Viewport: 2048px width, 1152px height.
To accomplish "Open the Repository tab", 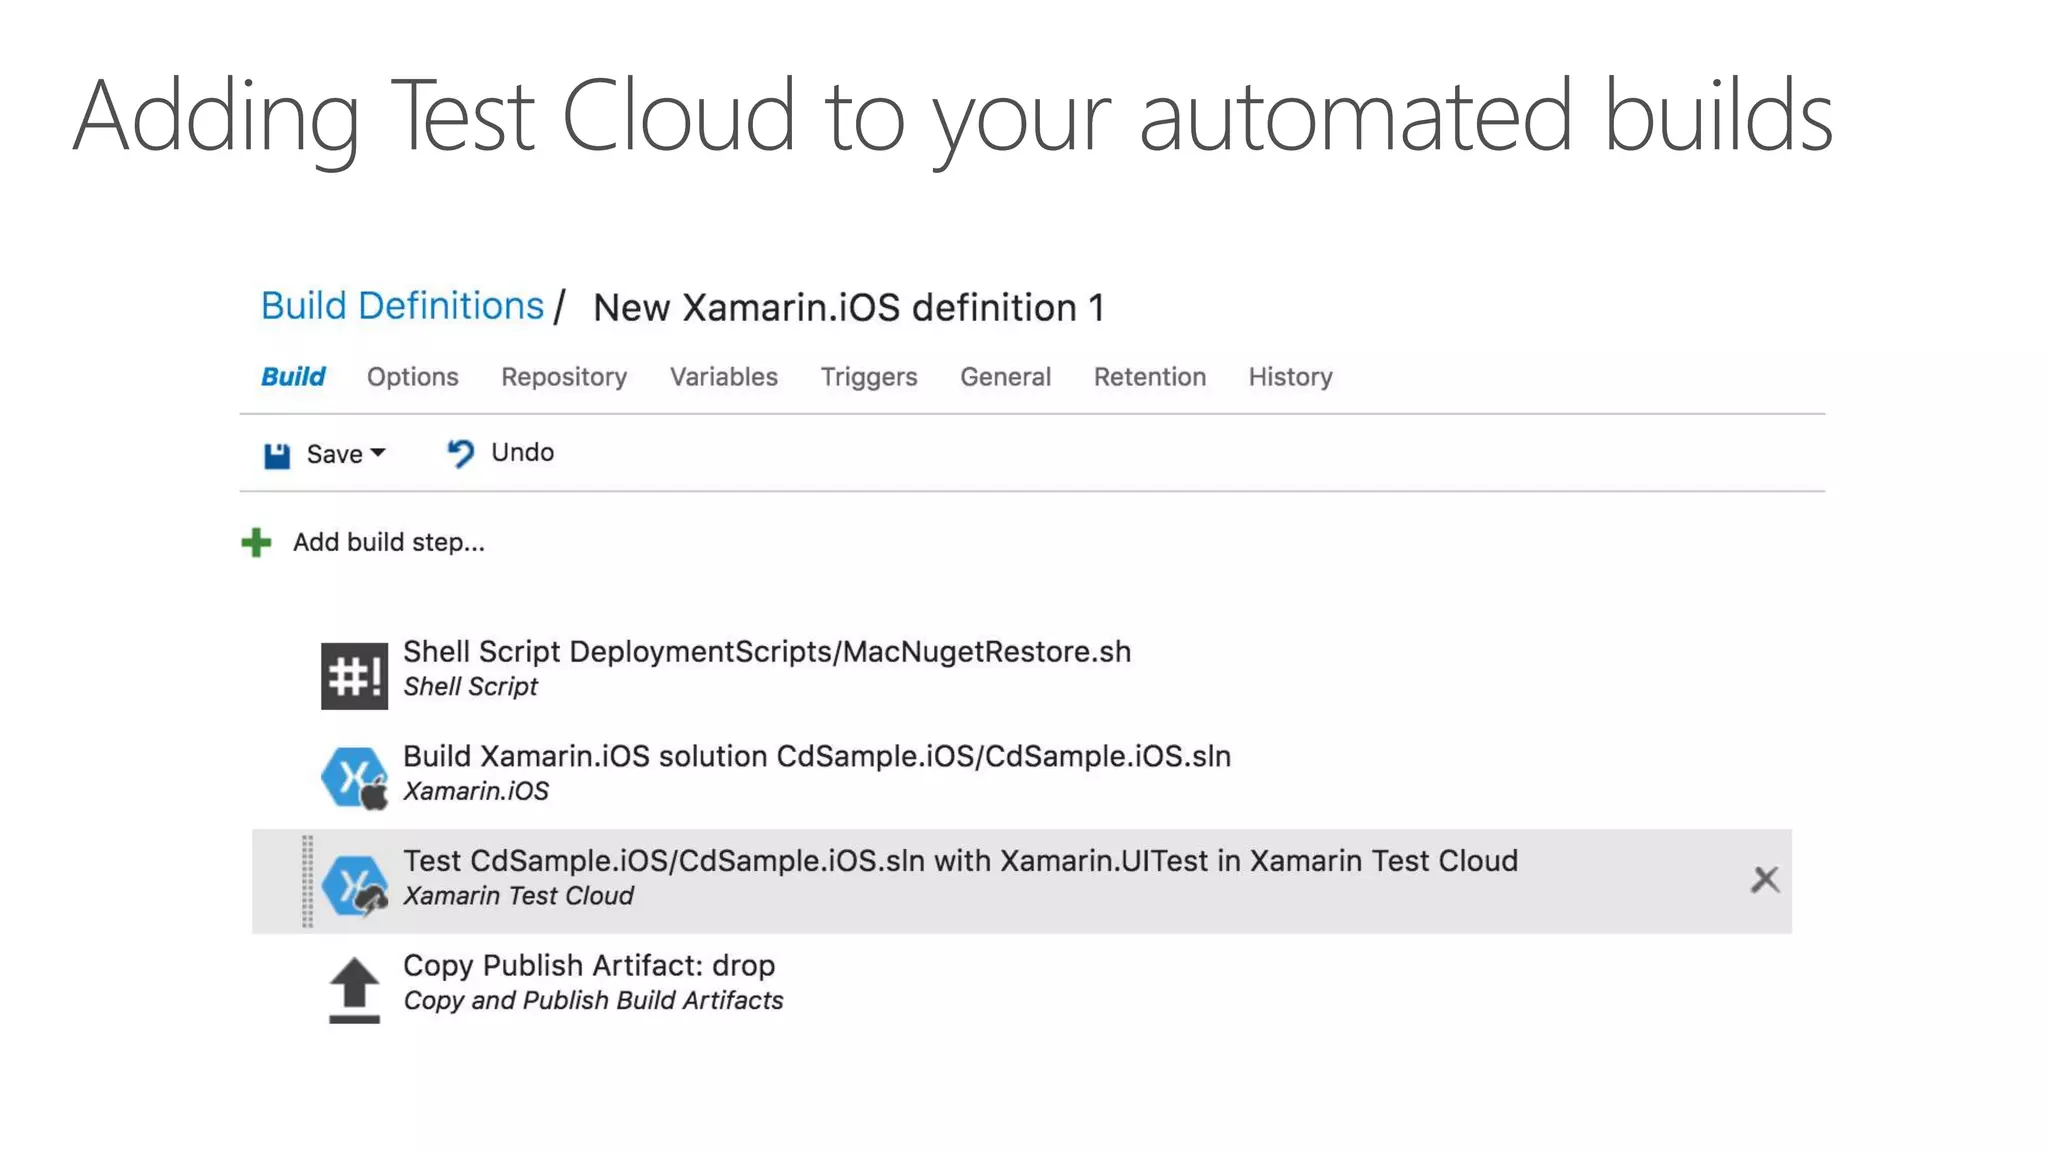I will point(564,377).
